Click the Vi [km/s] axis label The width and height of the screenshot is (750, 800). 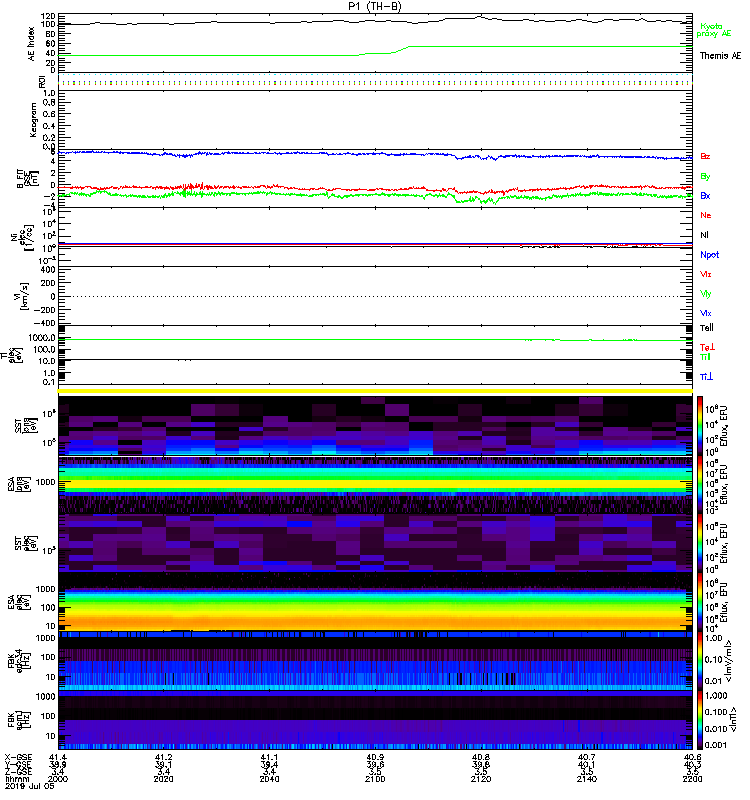coord(23,296)
